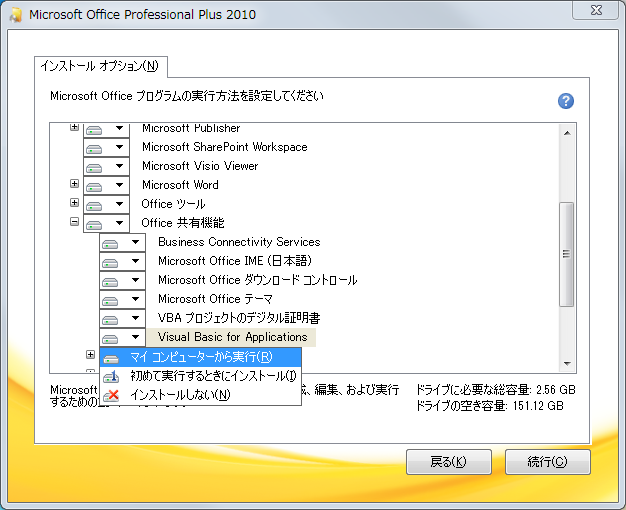Open install dropdown arrow for Microsoft Visio Viewer
This screenshot has height=510, width=626.
(x=119, y=166)
